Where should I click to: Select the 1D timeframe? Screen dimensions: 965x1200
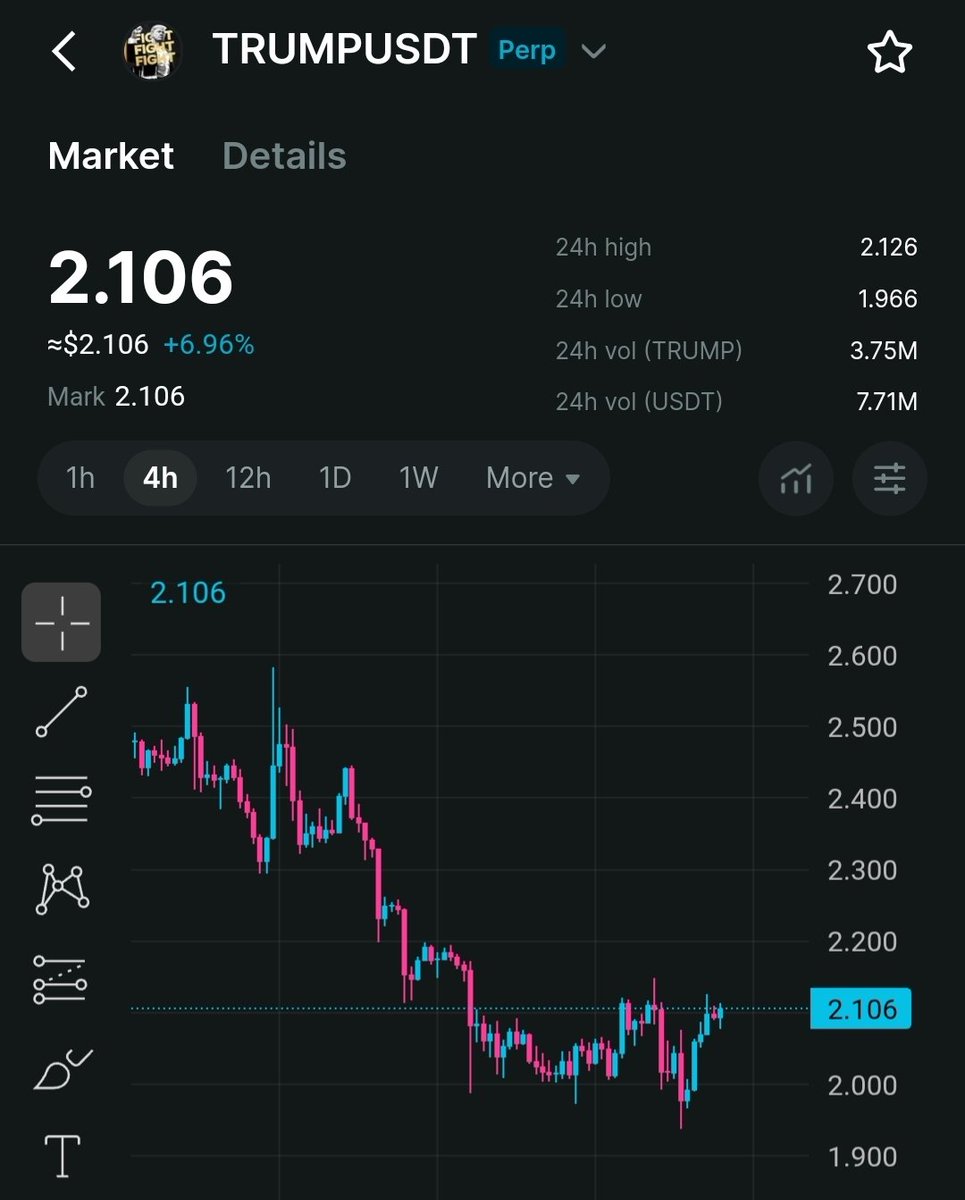point(335,478)
